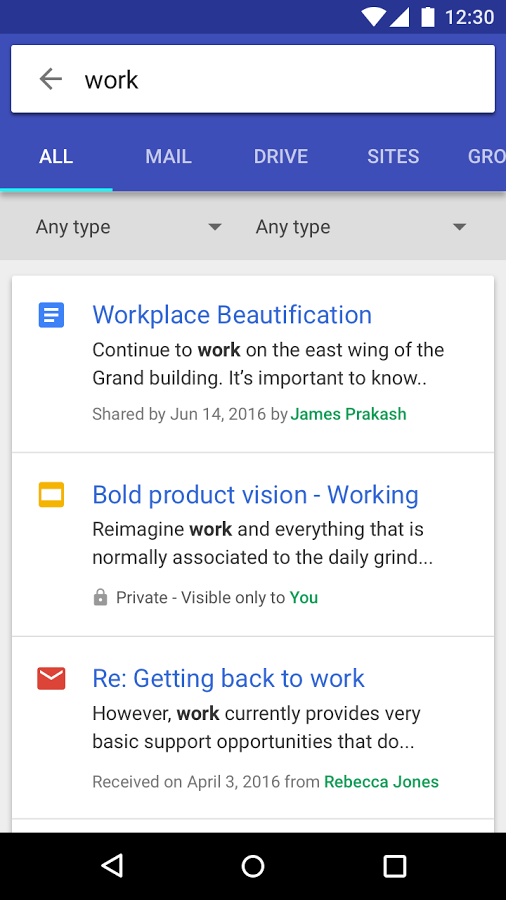Tap the Android back navigation triangle
The height and width of the screenshot is (900, 506).
click(x=112, y=866)
